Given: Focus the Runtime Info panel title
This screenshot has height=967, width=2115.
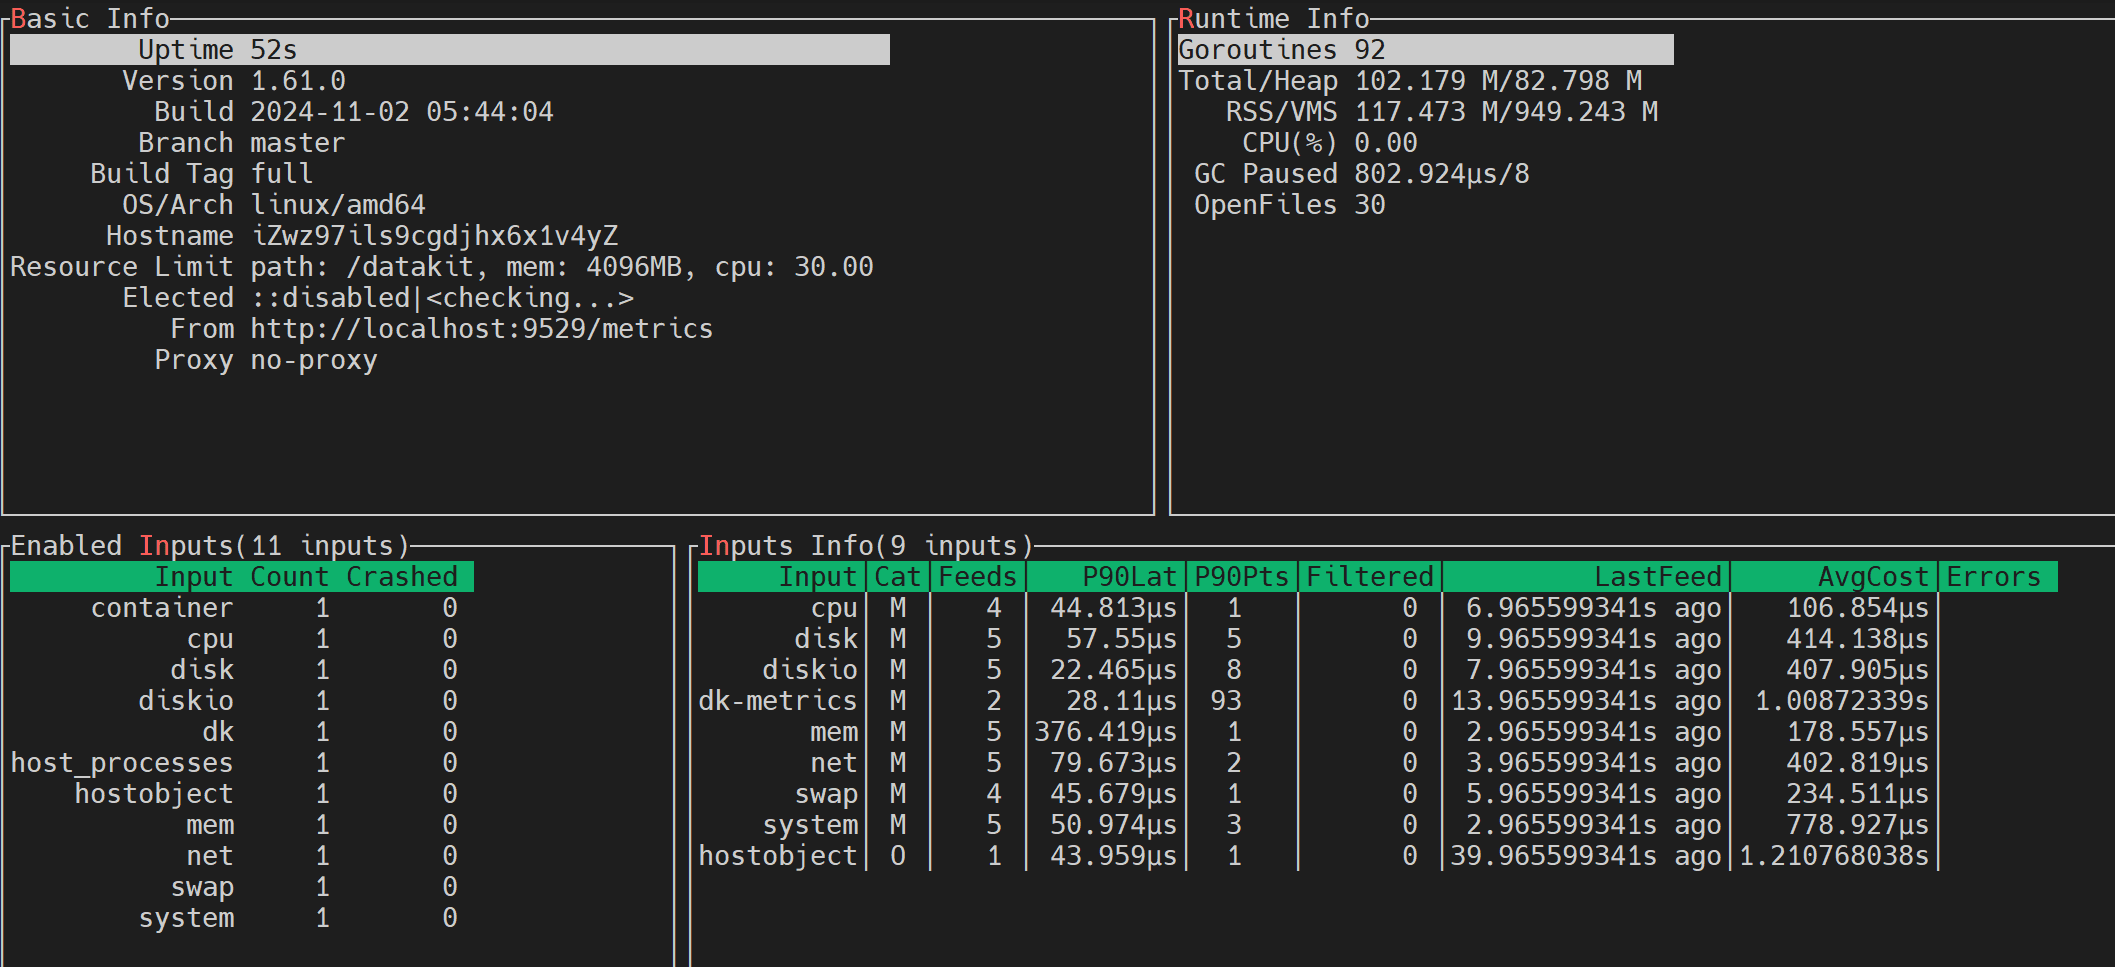Looking at the screenshot, I should coord(1273,19).
